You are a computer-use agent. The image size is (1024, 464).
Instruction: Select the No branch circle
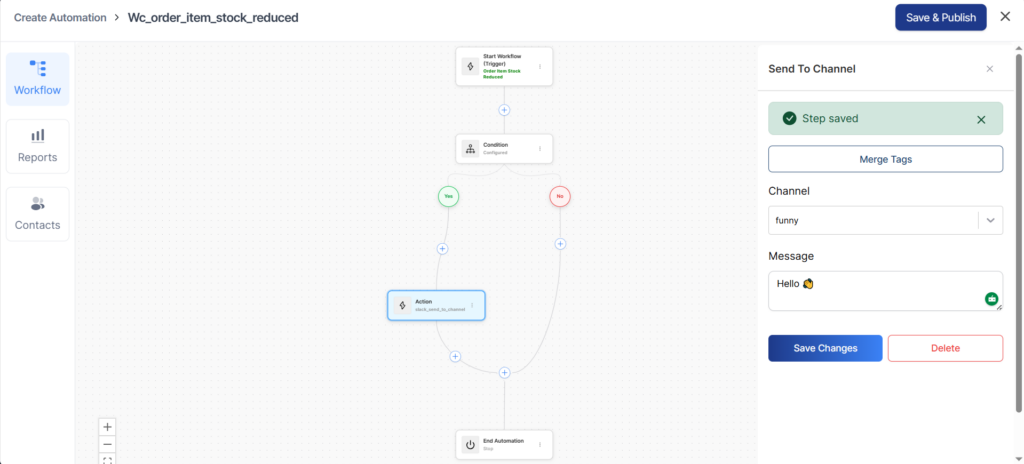click(560, 197)
